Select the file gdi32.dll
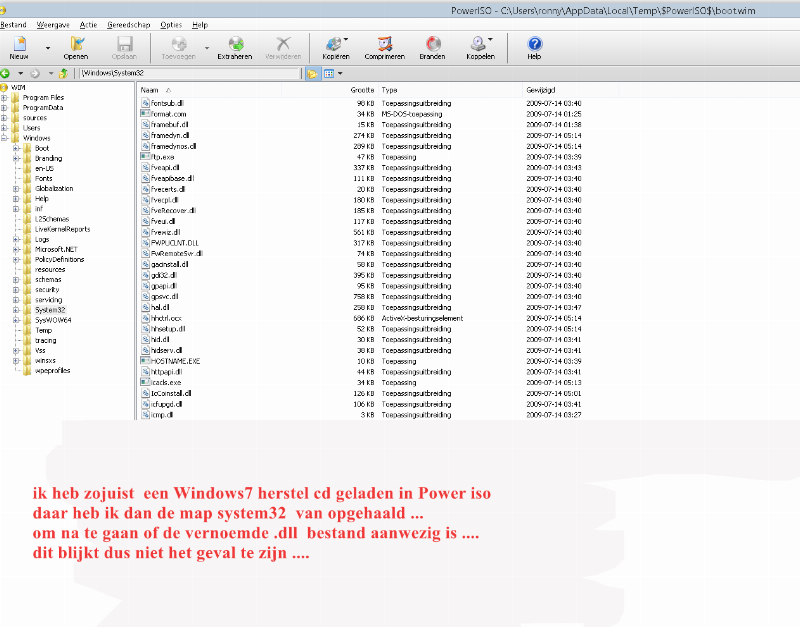Image resolution: width=800 pixels, height=627 pixels. click(x=164, y=275)
